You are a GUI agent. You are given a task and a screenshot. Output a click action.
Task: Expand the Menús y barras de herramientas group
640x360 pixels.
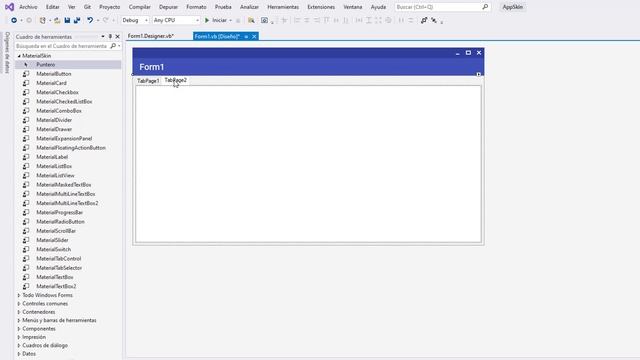point(19,320)
